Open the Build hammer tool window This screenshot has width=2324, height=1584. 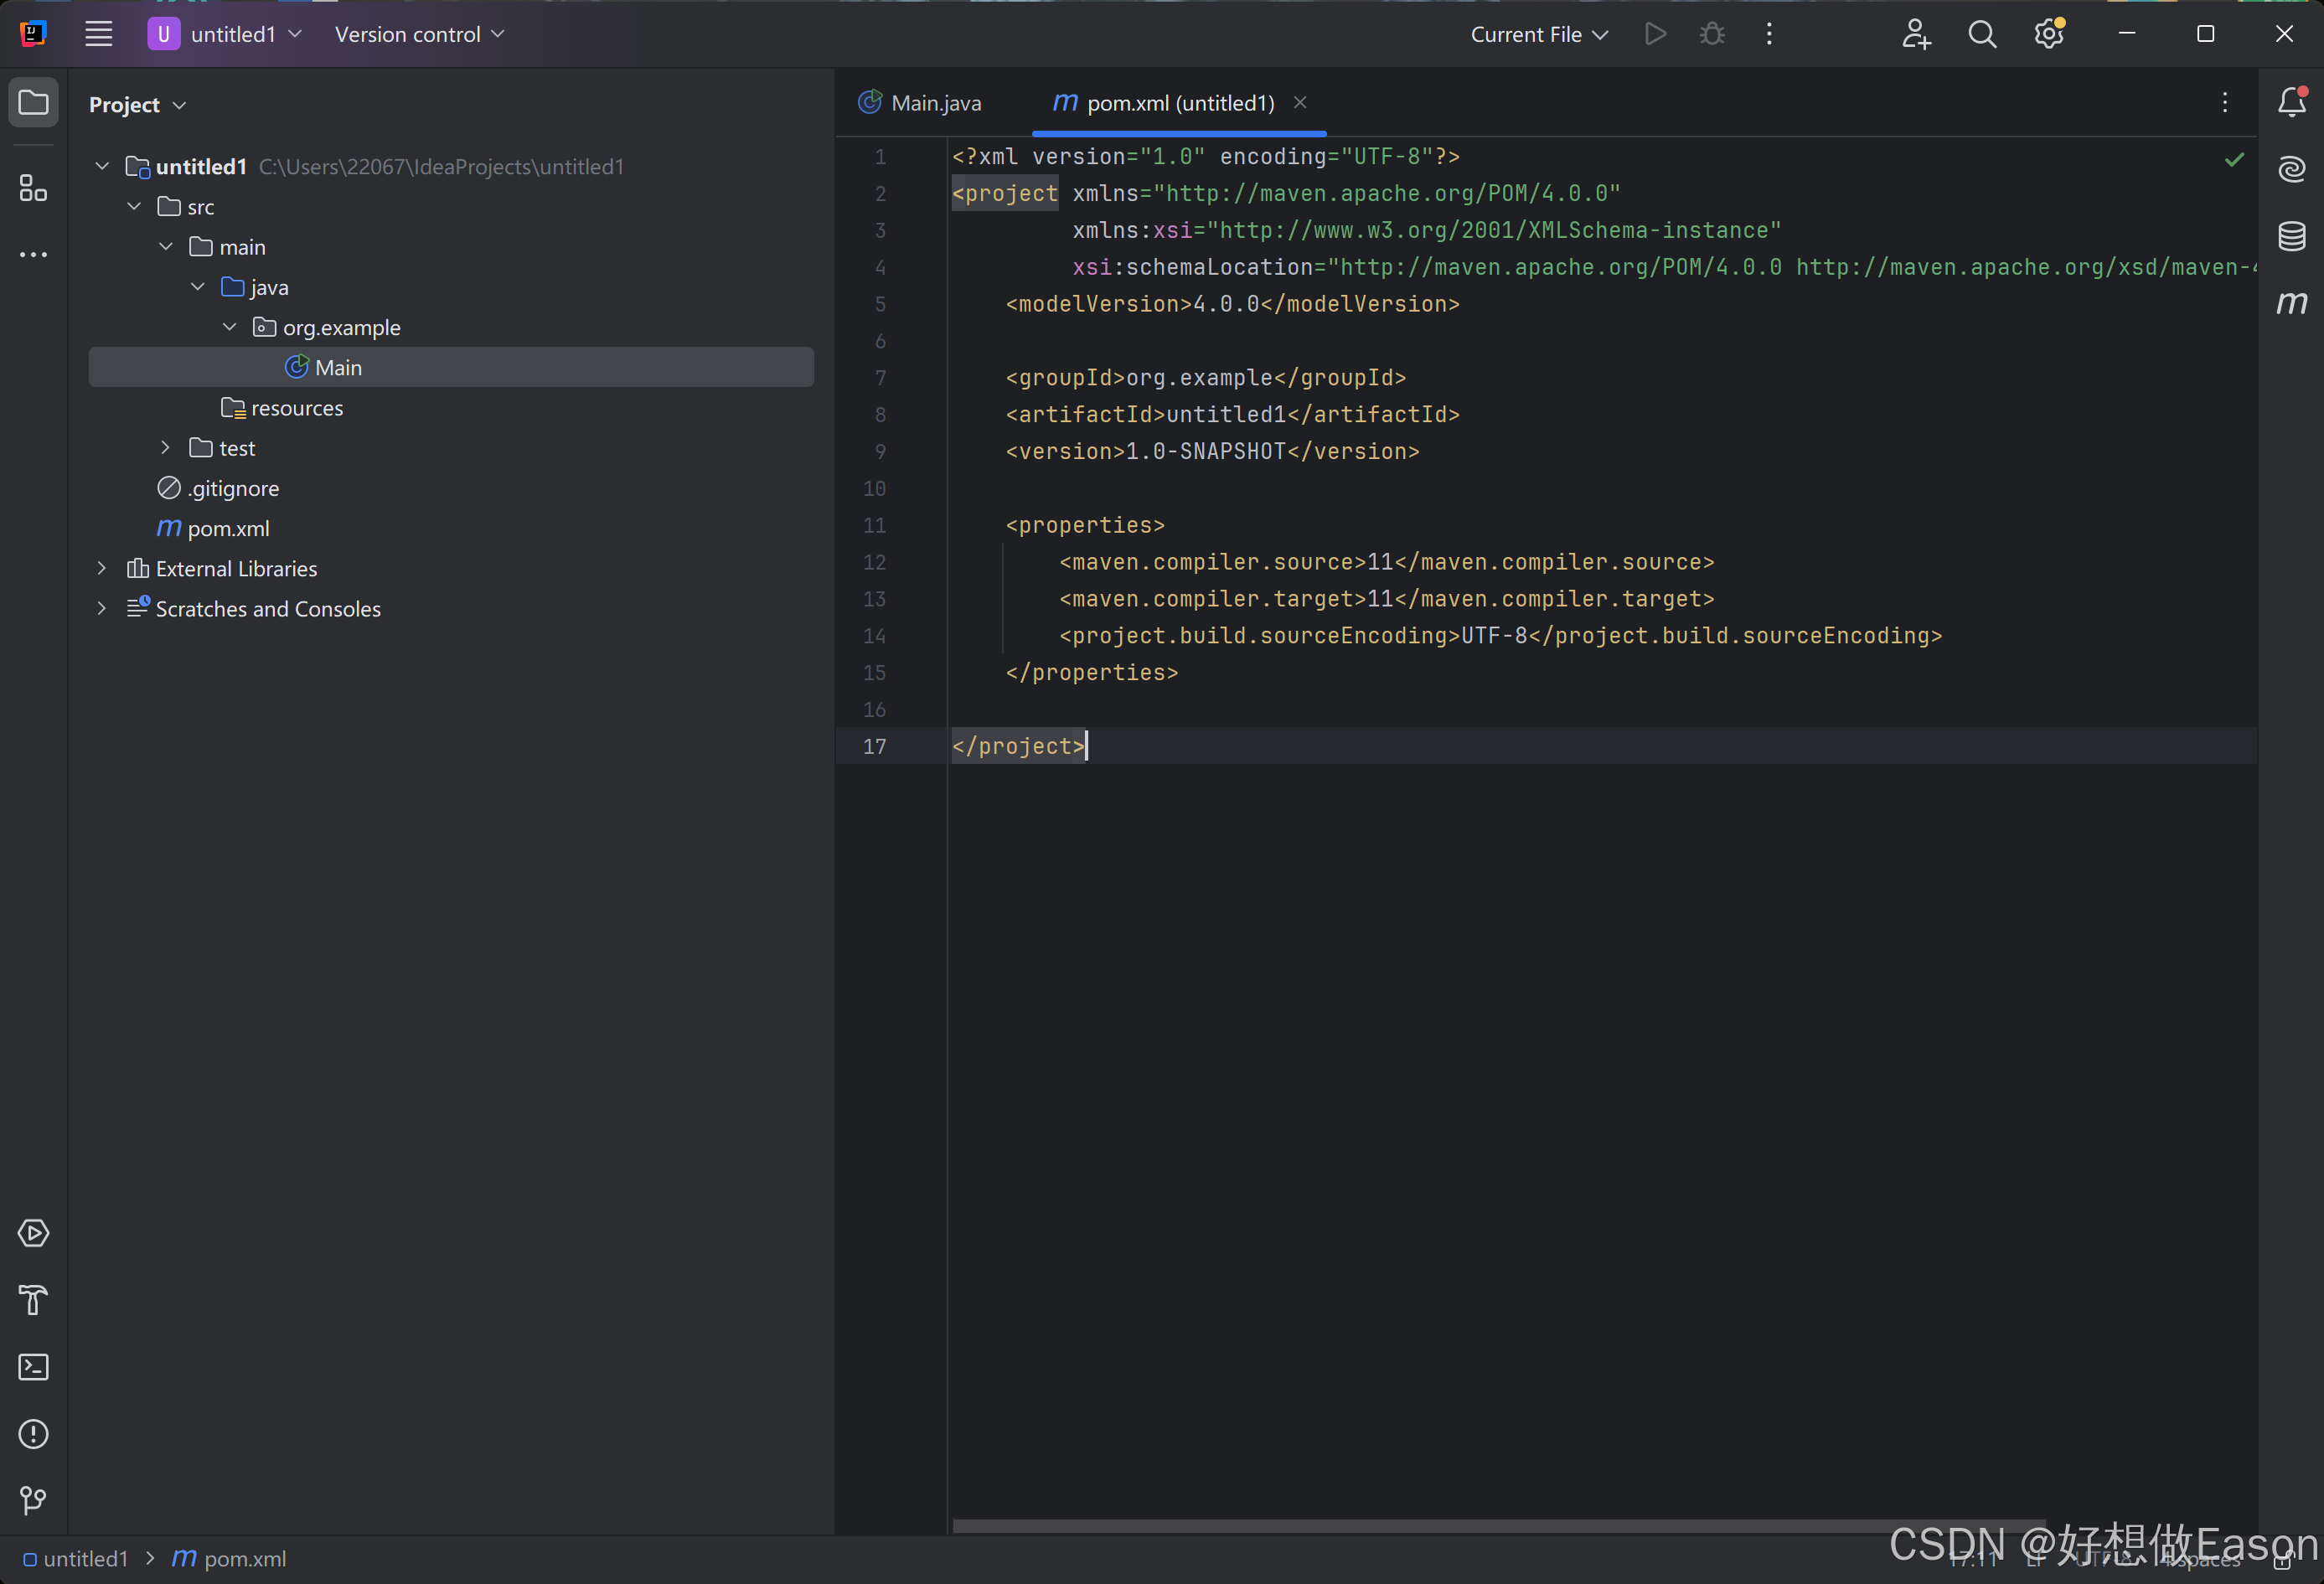pyautogui.click(x=33, y=1300)
